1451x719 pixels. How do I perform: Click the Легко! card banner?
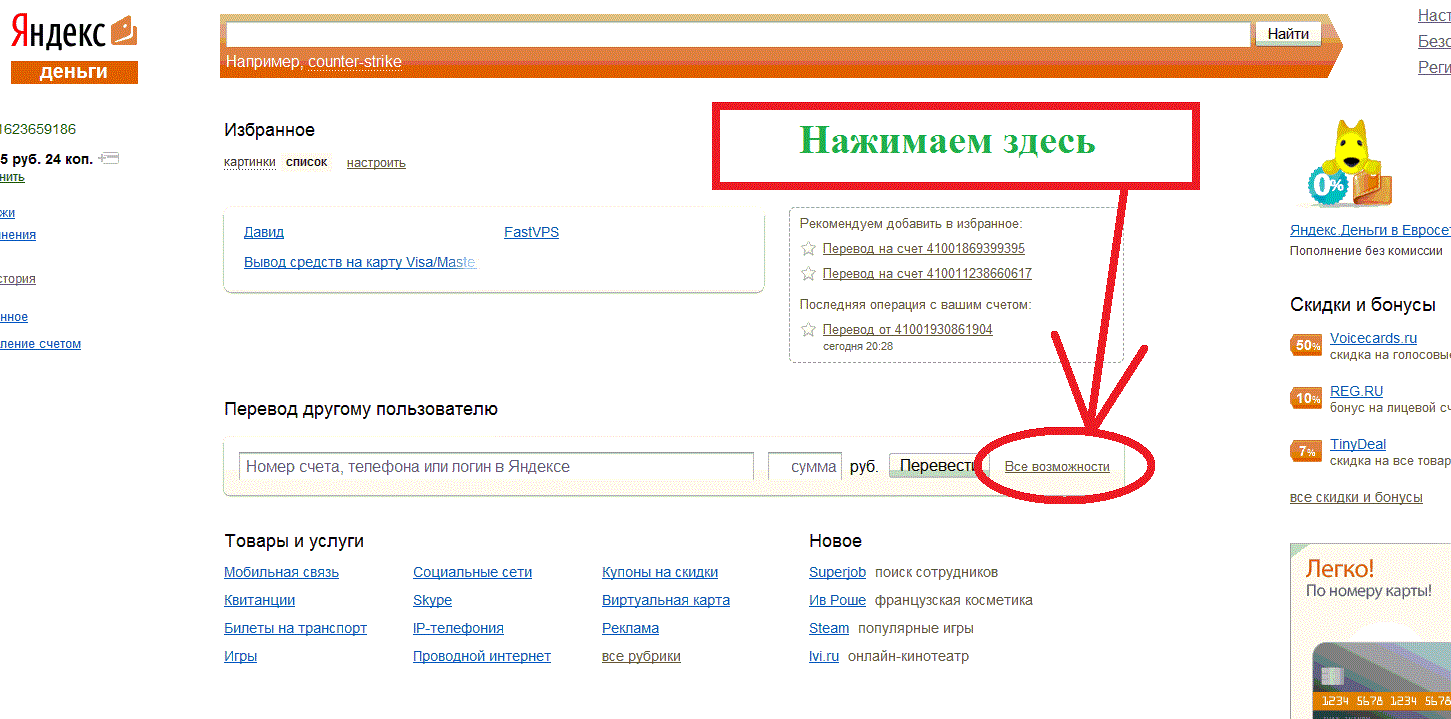[x=1370, y=631]
